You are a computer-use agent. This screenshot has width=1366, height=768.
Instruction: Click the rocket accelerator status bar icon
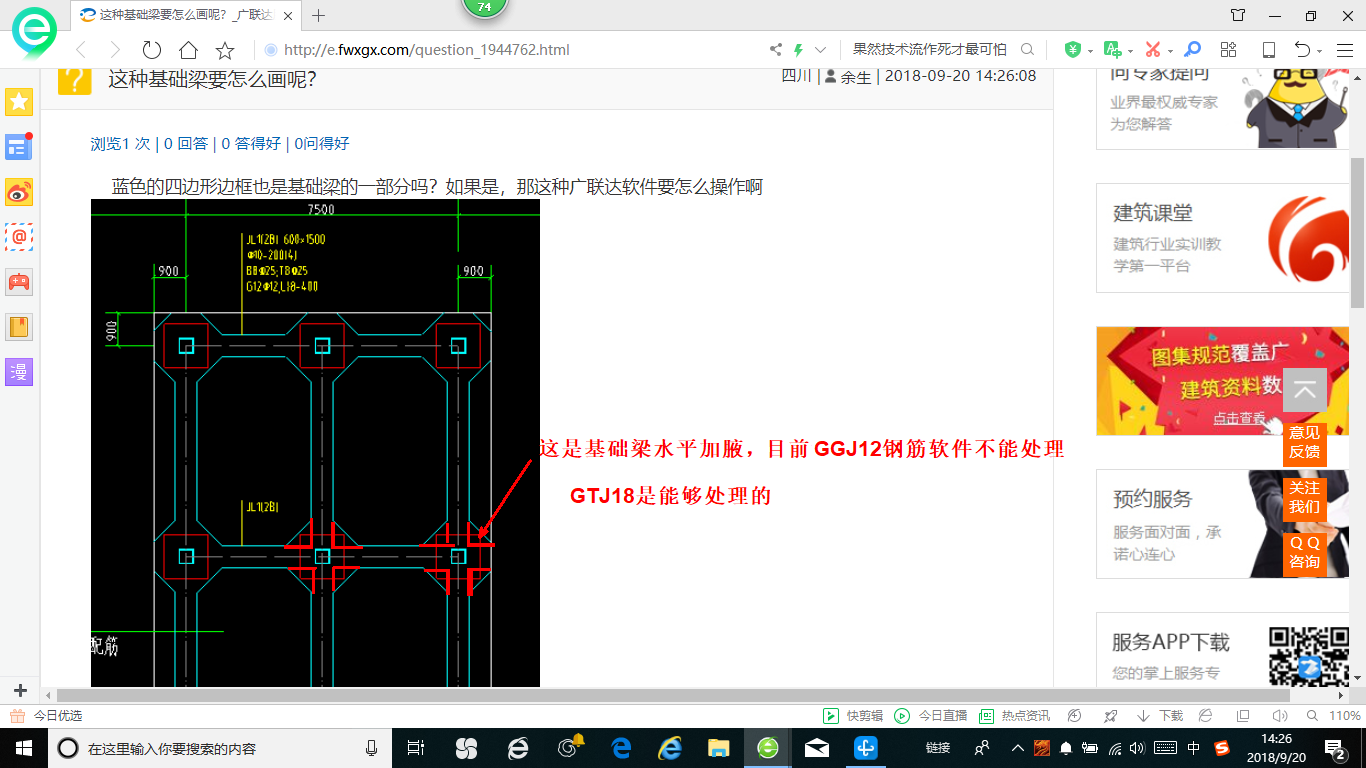coord(1109,716)
